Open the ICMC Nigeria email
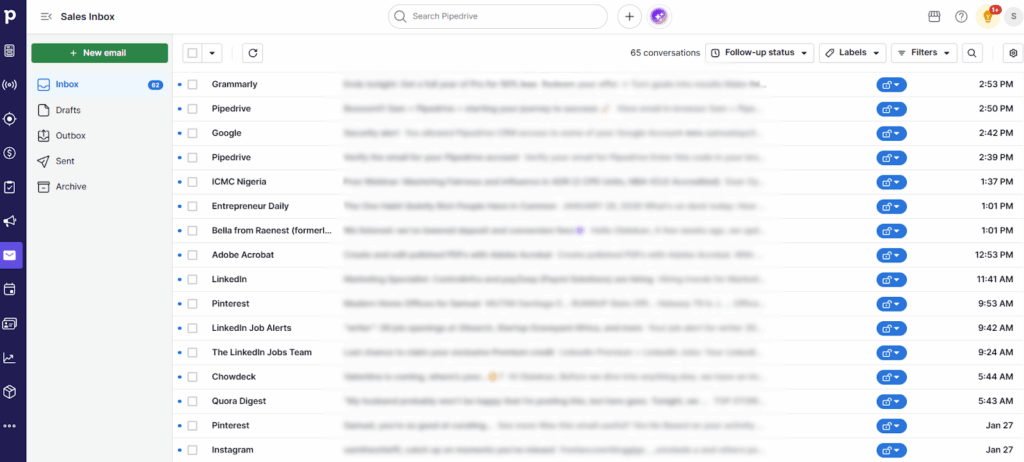The height and width of the screenshot is (462, 1024). click(598, 182)
